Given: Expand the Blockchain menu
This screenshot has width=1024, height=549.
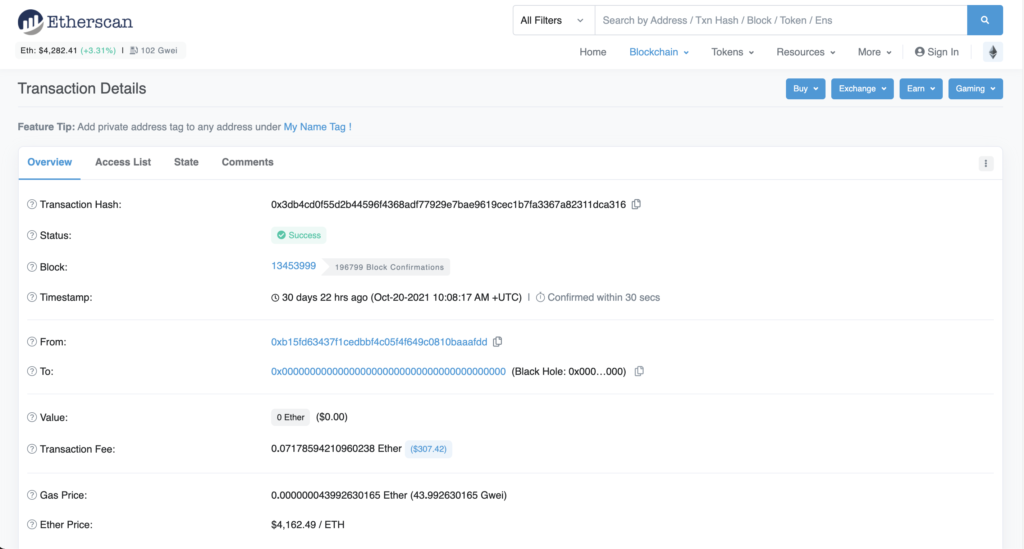Looking at the screenshot, I should tap(659, 52).
